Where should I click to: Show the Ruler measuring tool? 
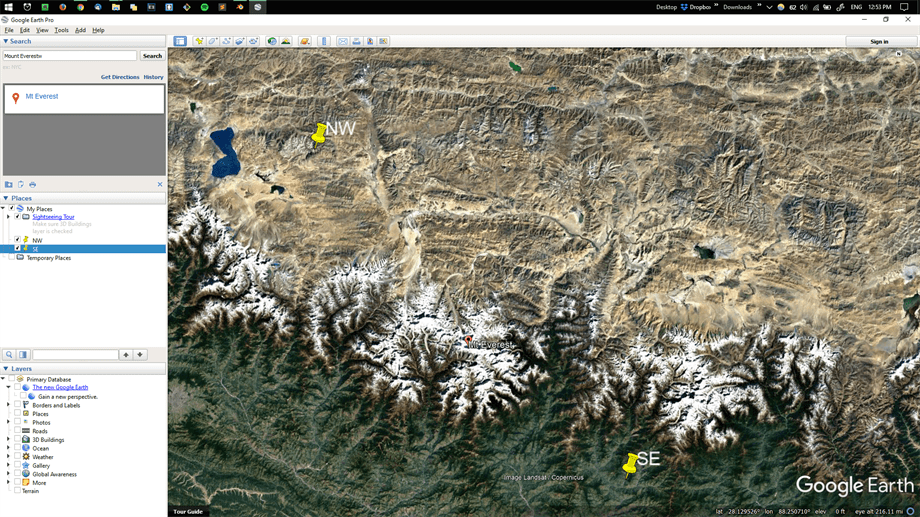pyautogui.click(x=324, y=41)
